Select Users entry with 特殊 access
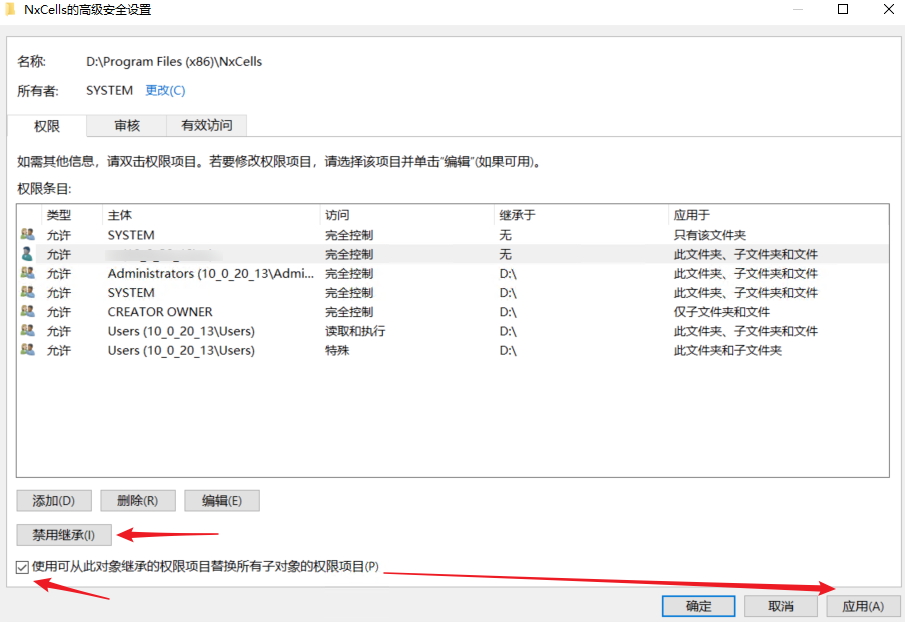The width and height of the screenshot is (905, 622). coord(452,350)
